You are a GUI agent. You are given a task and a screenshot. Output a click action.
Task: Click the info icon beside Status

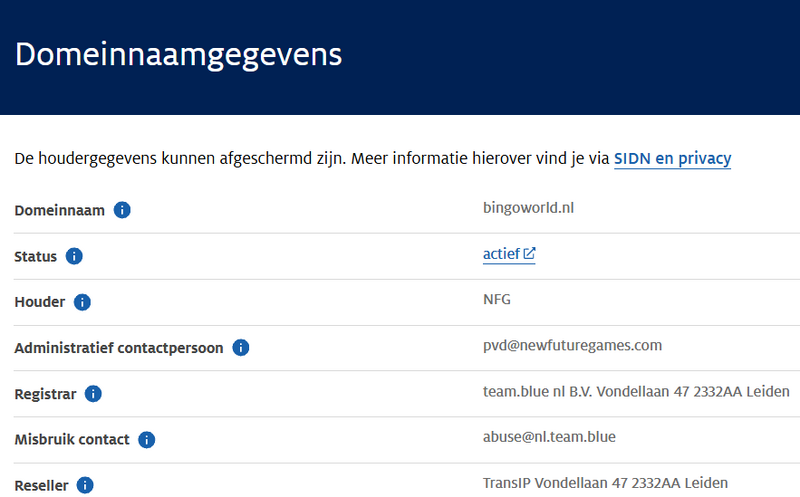pos(74,256)
